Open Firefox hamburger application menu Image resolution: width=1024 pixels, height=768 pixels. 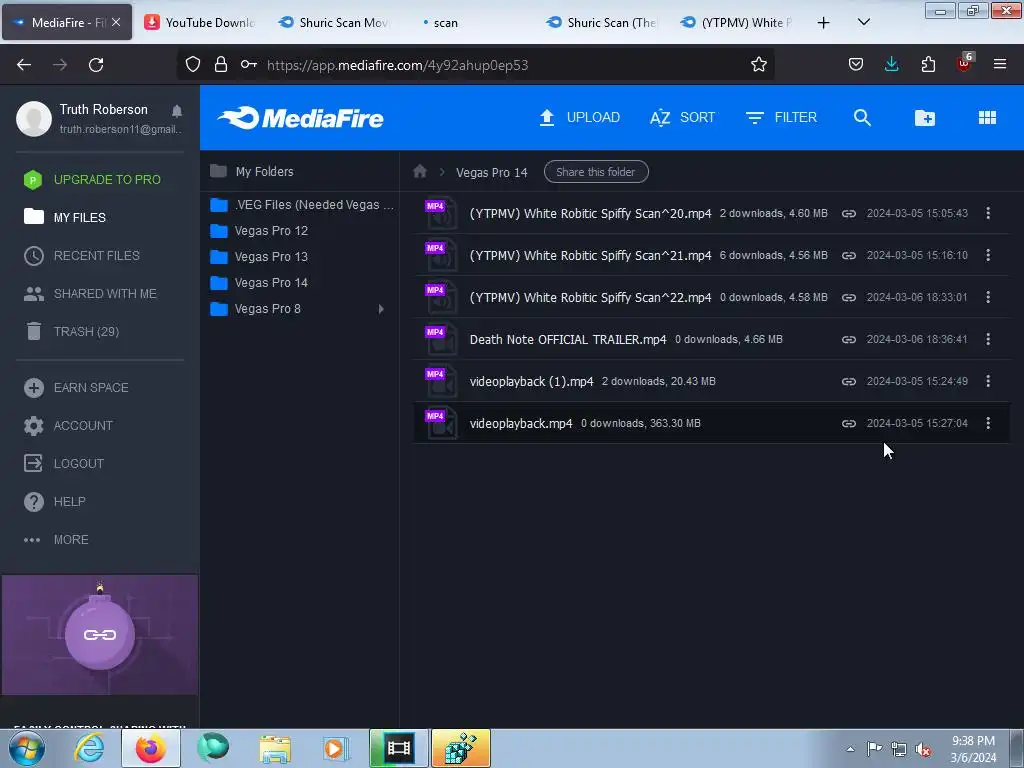999,64
